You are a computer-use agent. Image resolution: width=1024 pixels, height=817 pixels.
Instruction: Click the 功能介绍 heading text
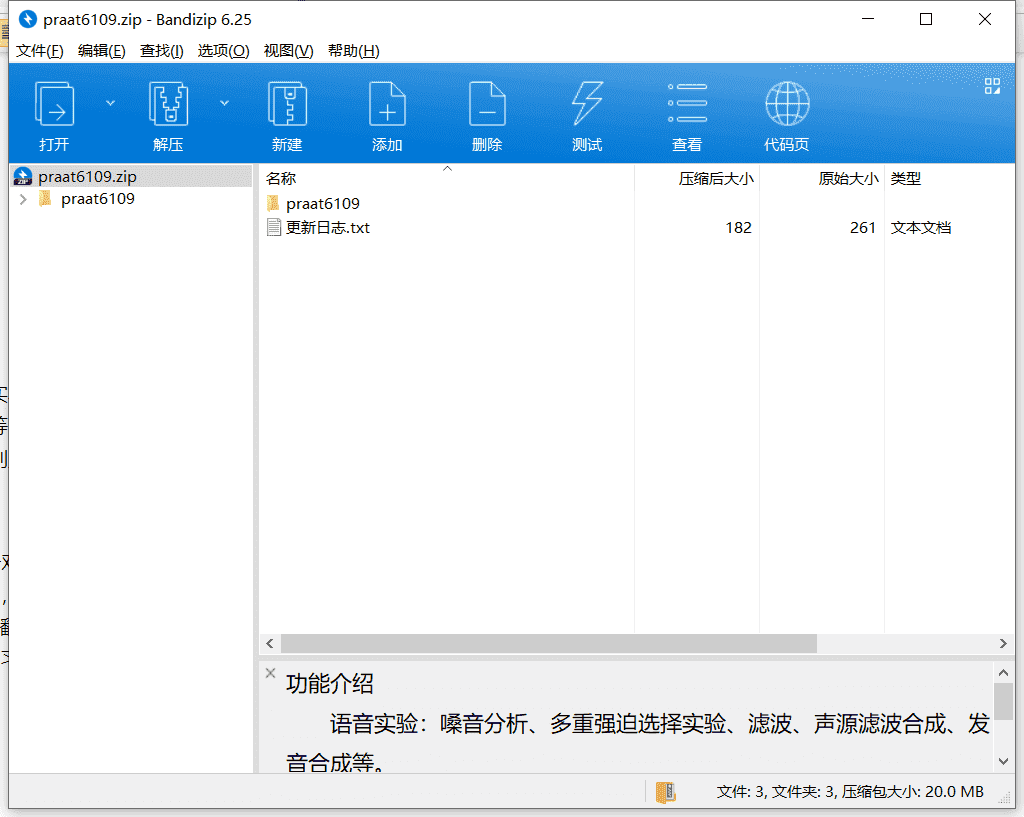click(x=330, y=684)
